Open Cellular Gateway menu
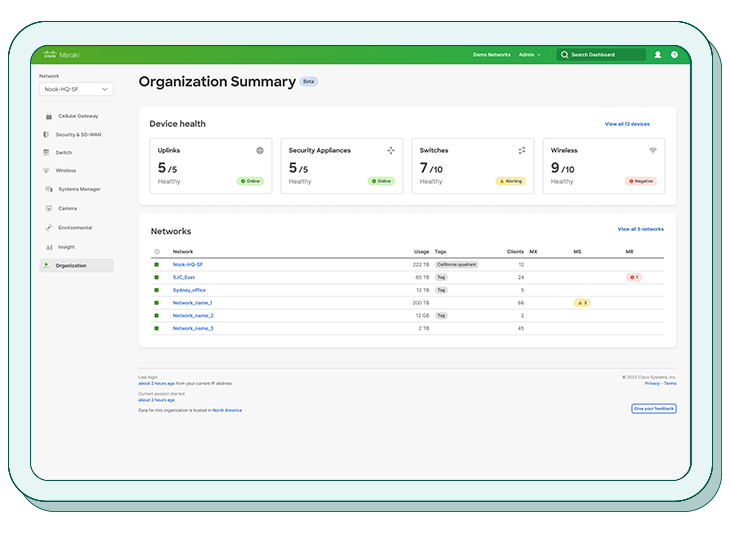Image resolution: width=730 pixels, height=536 pixels. [78, 116]
